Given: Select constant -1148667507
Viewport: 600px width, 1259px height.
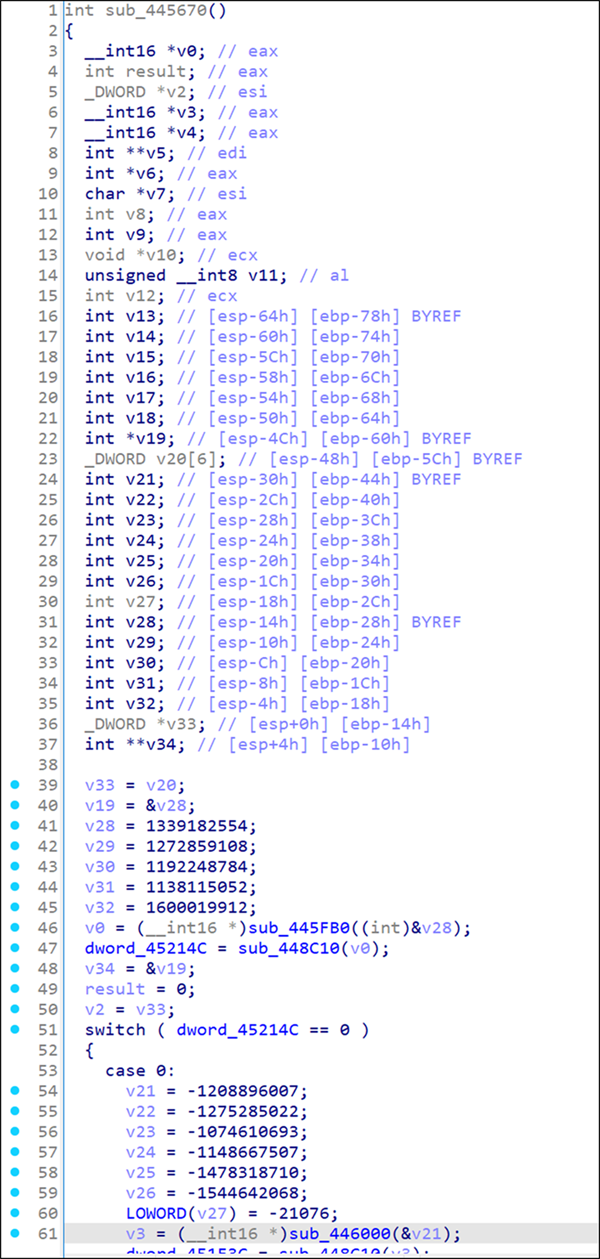Looking at the screenshot, I should pyautogui.click(x=245, y=1152).
